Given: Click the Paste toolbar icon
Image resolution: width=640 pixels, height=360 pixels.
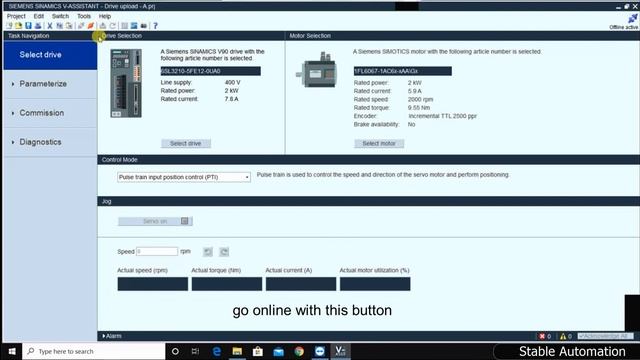Looking at the screenshot, I should pyautogui.click(x=69, y=26).
